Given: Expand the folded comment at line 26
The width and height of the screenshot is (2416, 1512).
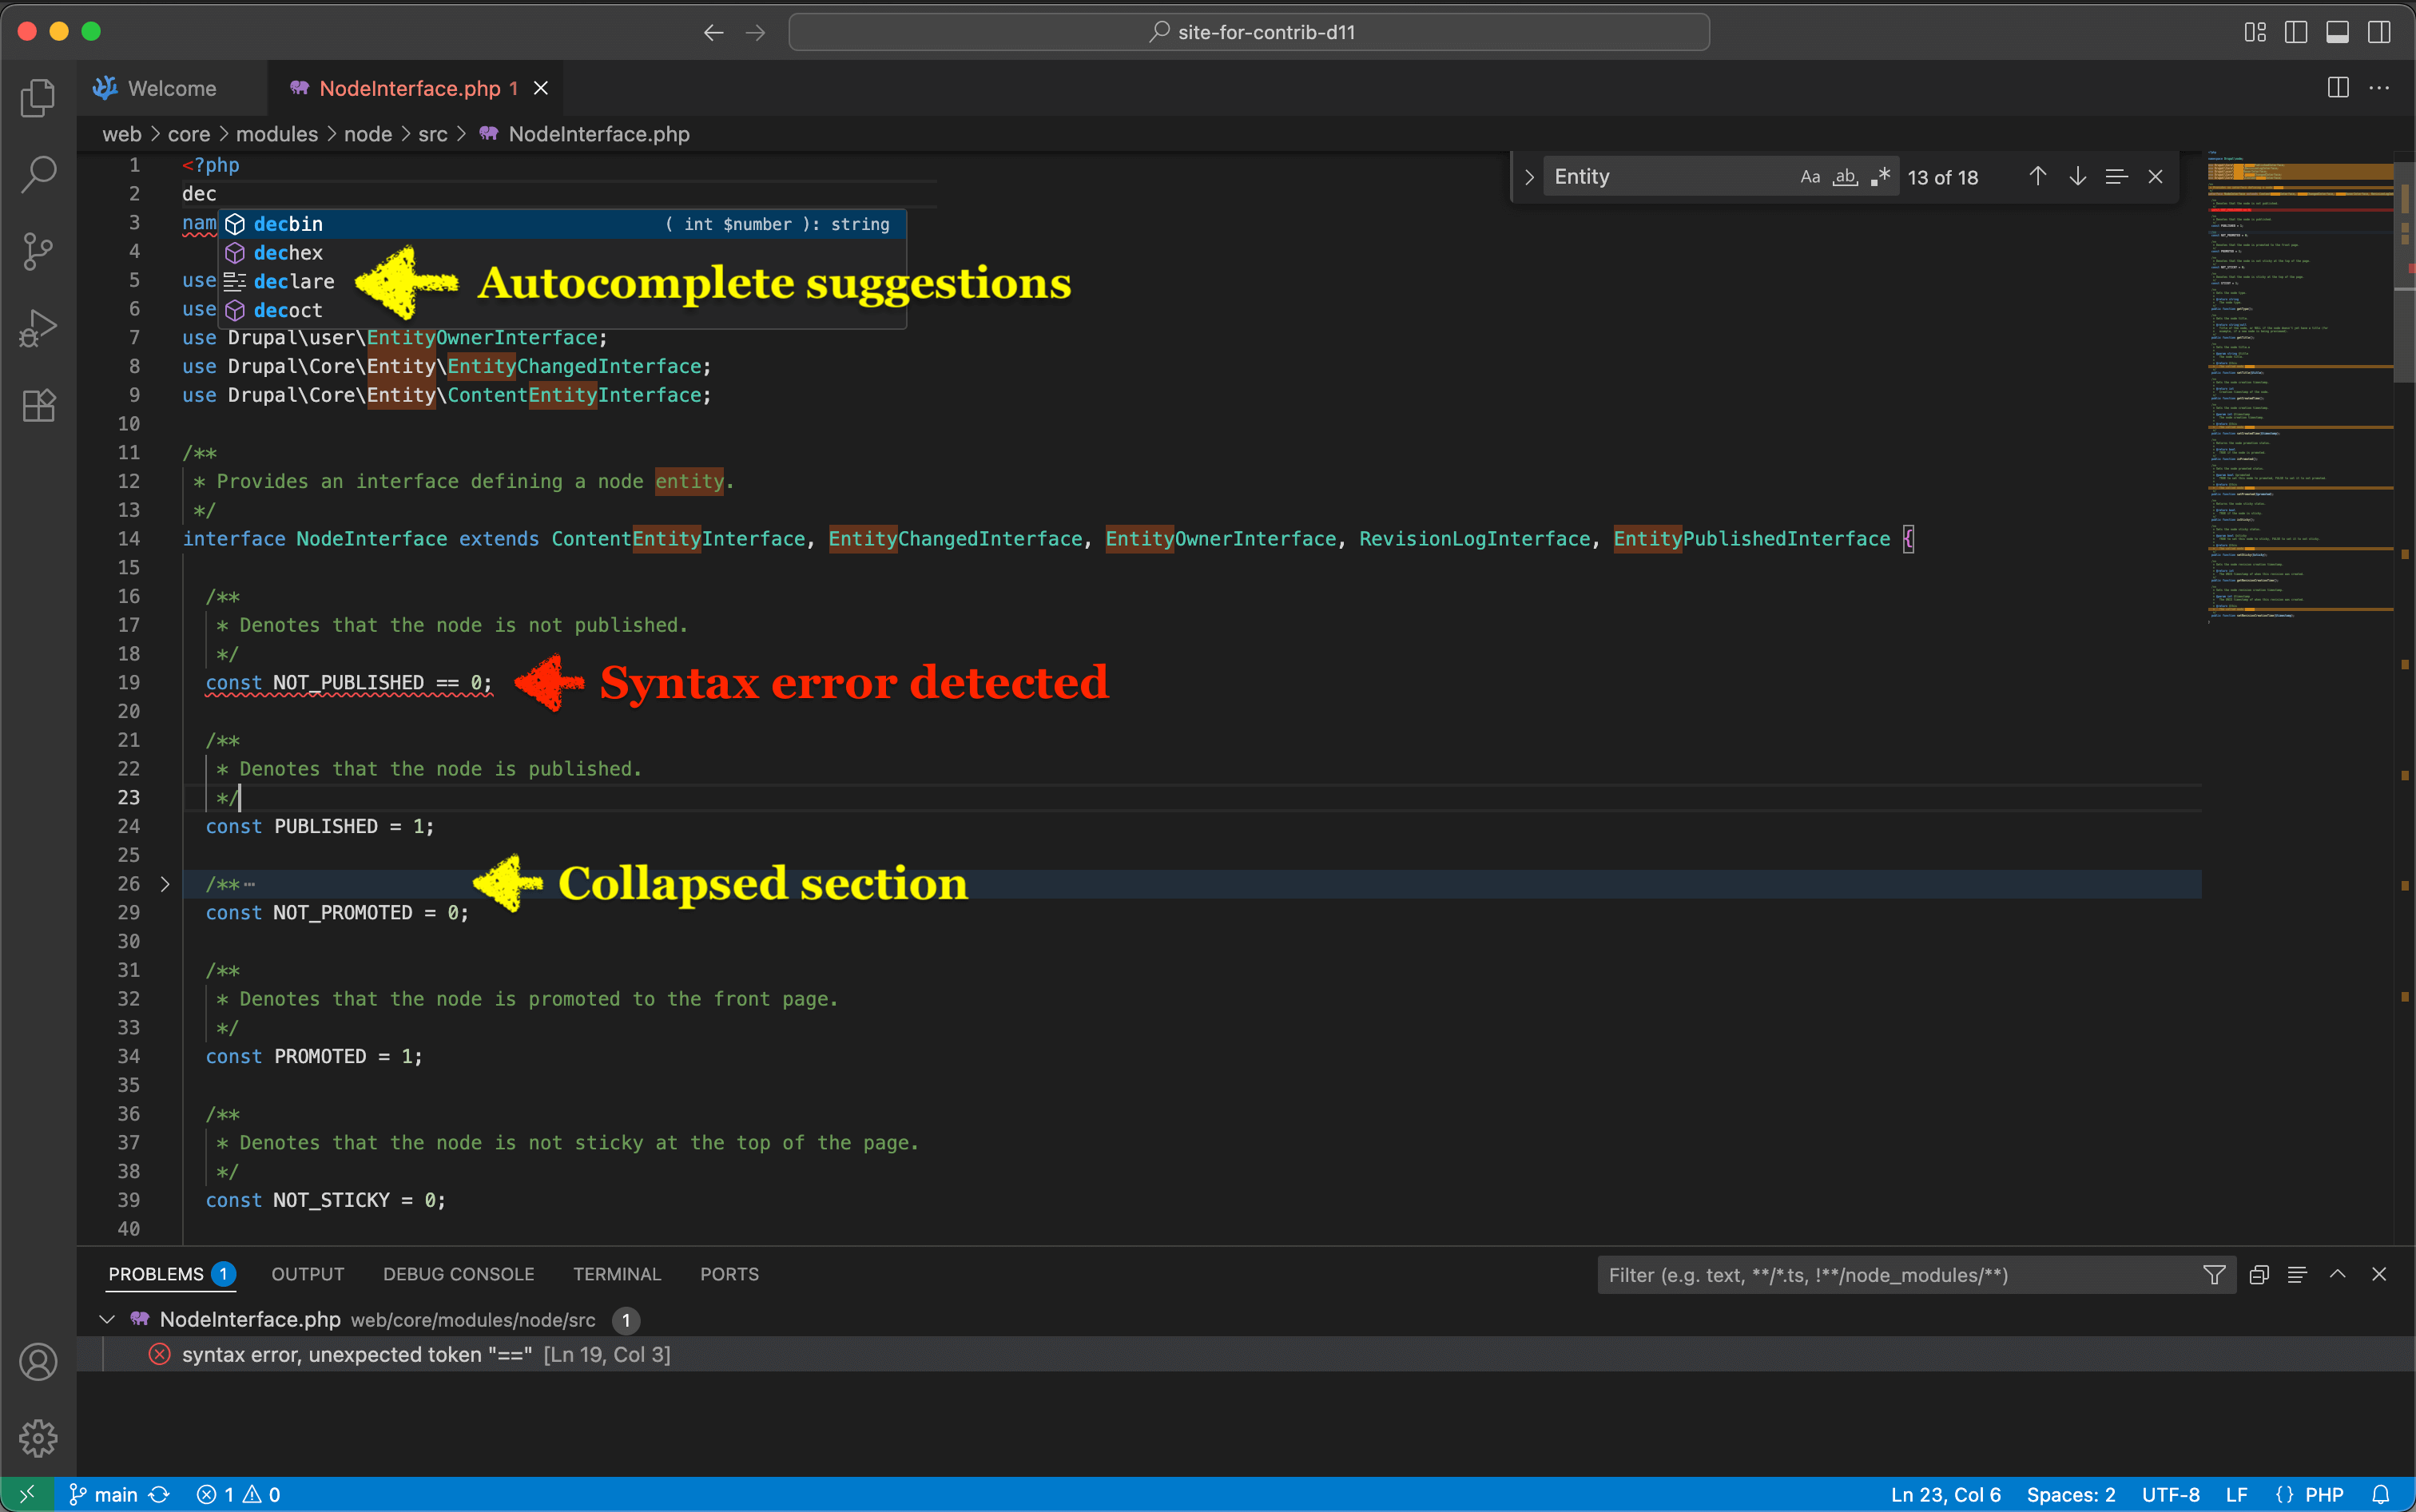Looking at the screenshot, I should tap(165, 884).
